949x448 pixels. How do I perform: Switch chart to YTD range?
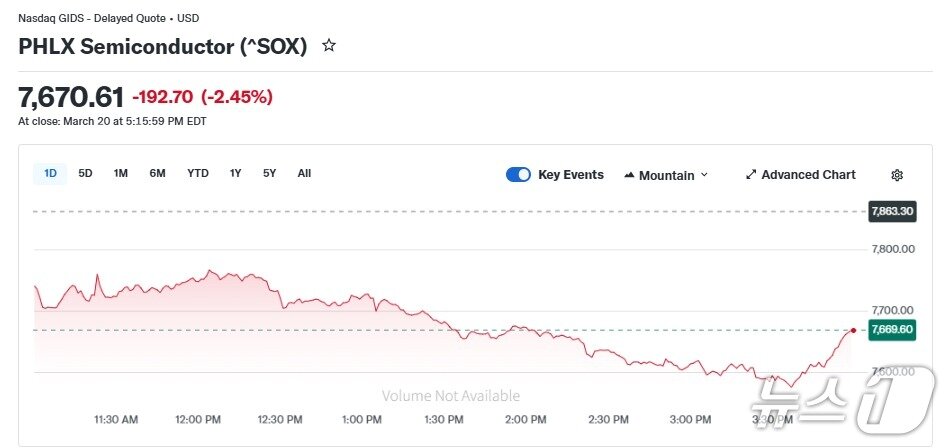(x=198, y=173)
